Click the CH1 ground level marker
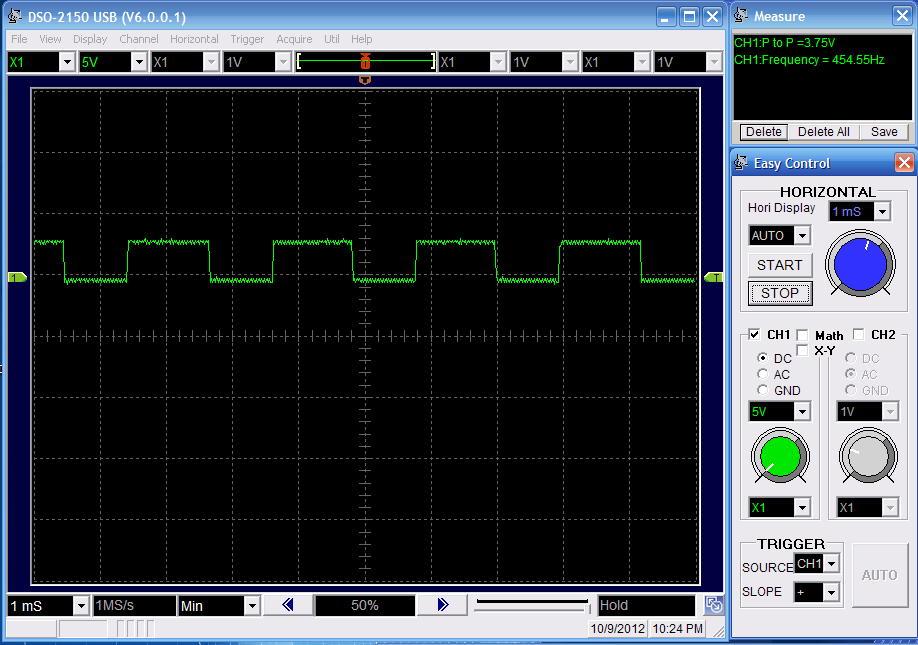918x645 pixels. tap(16, 277)
